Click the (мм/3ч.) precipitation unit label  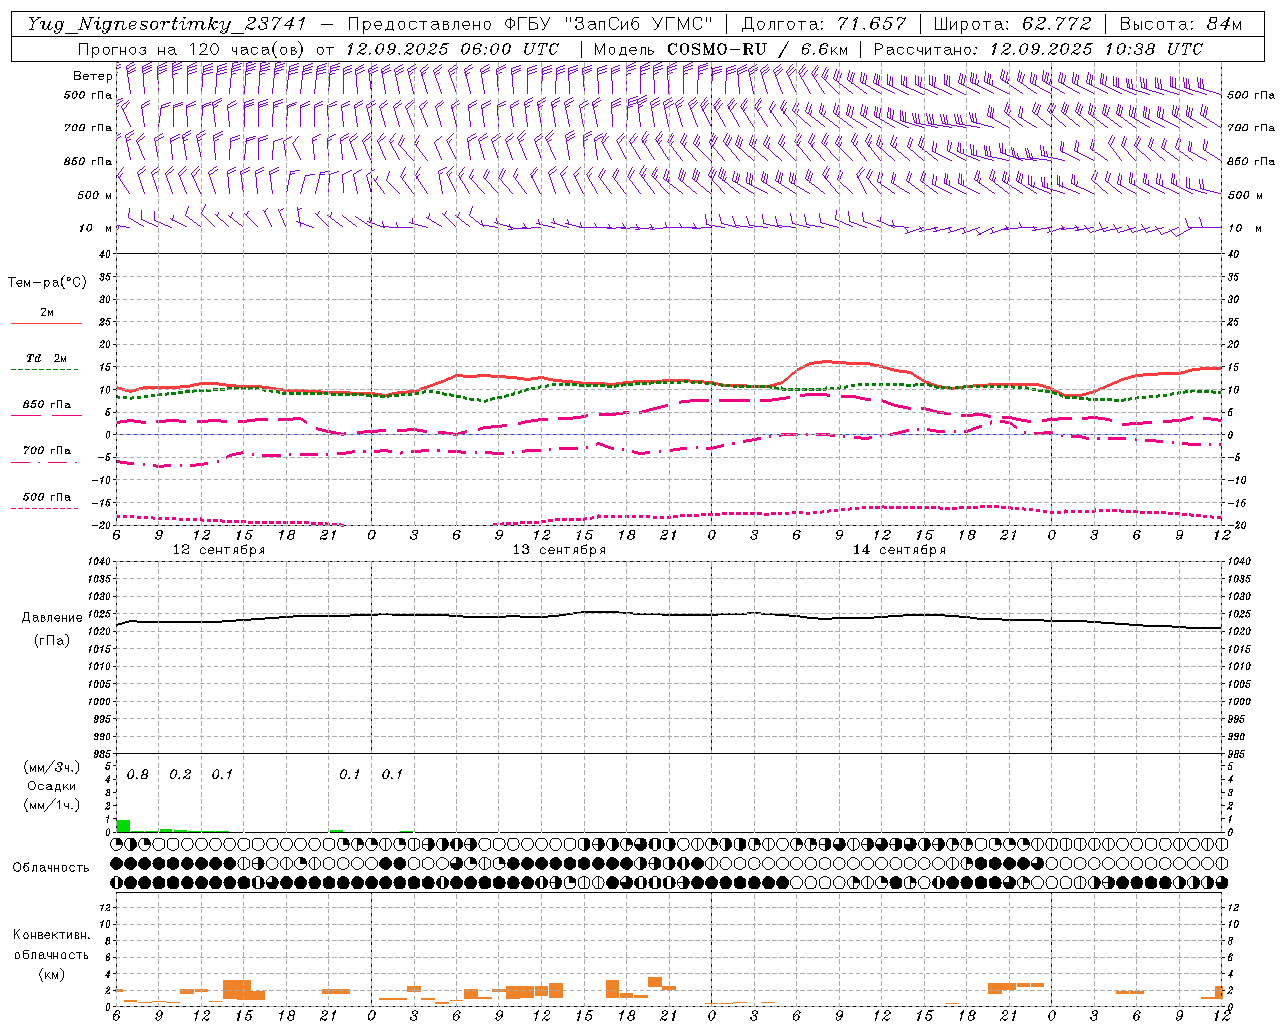point(52,767)
